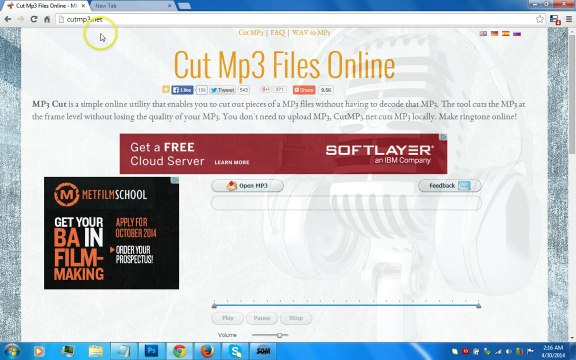The width and height of the screenshot is (576, 360).
Task: Click the network signal icon in the system tray
Action: [498, 352]
